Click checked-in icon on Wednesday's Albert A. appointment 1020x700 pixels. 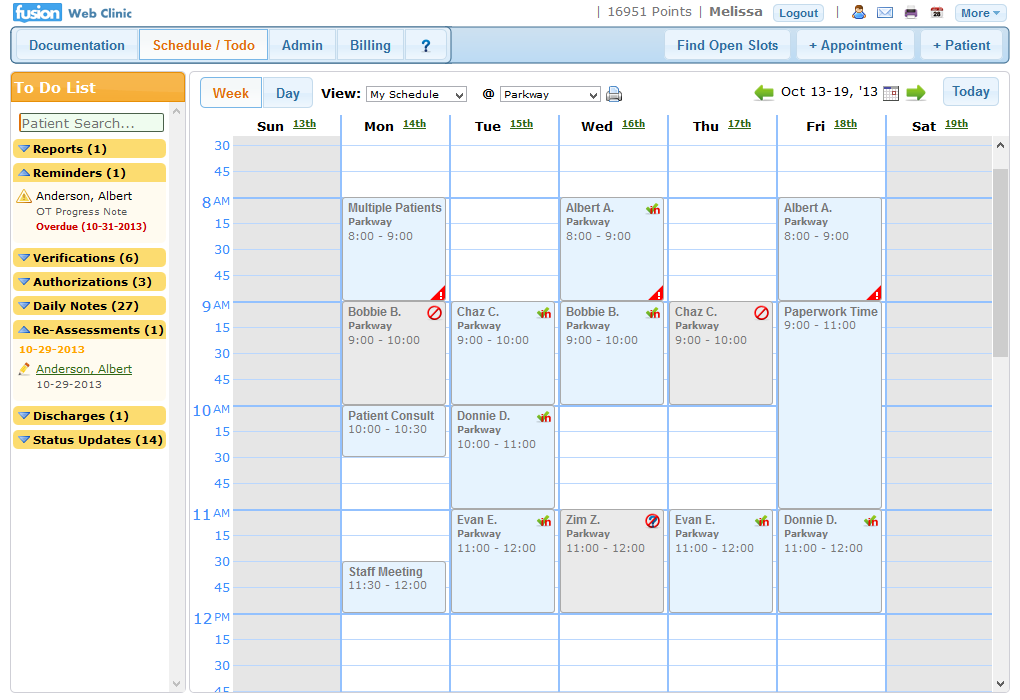click(653, 209)
